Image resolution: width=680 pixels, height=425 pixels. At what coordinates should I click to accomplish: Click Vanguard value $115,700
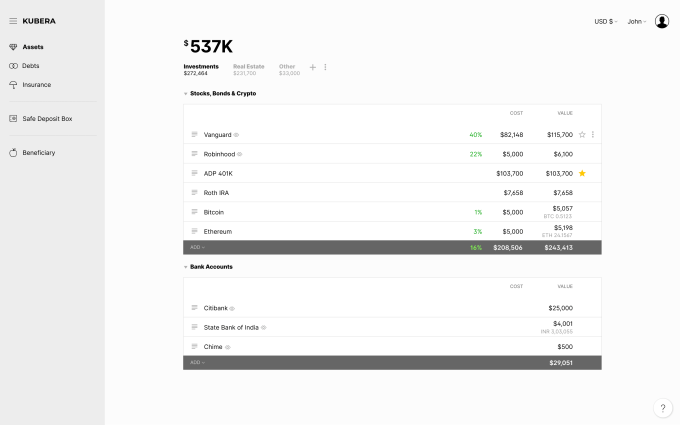tap(560, 134)
